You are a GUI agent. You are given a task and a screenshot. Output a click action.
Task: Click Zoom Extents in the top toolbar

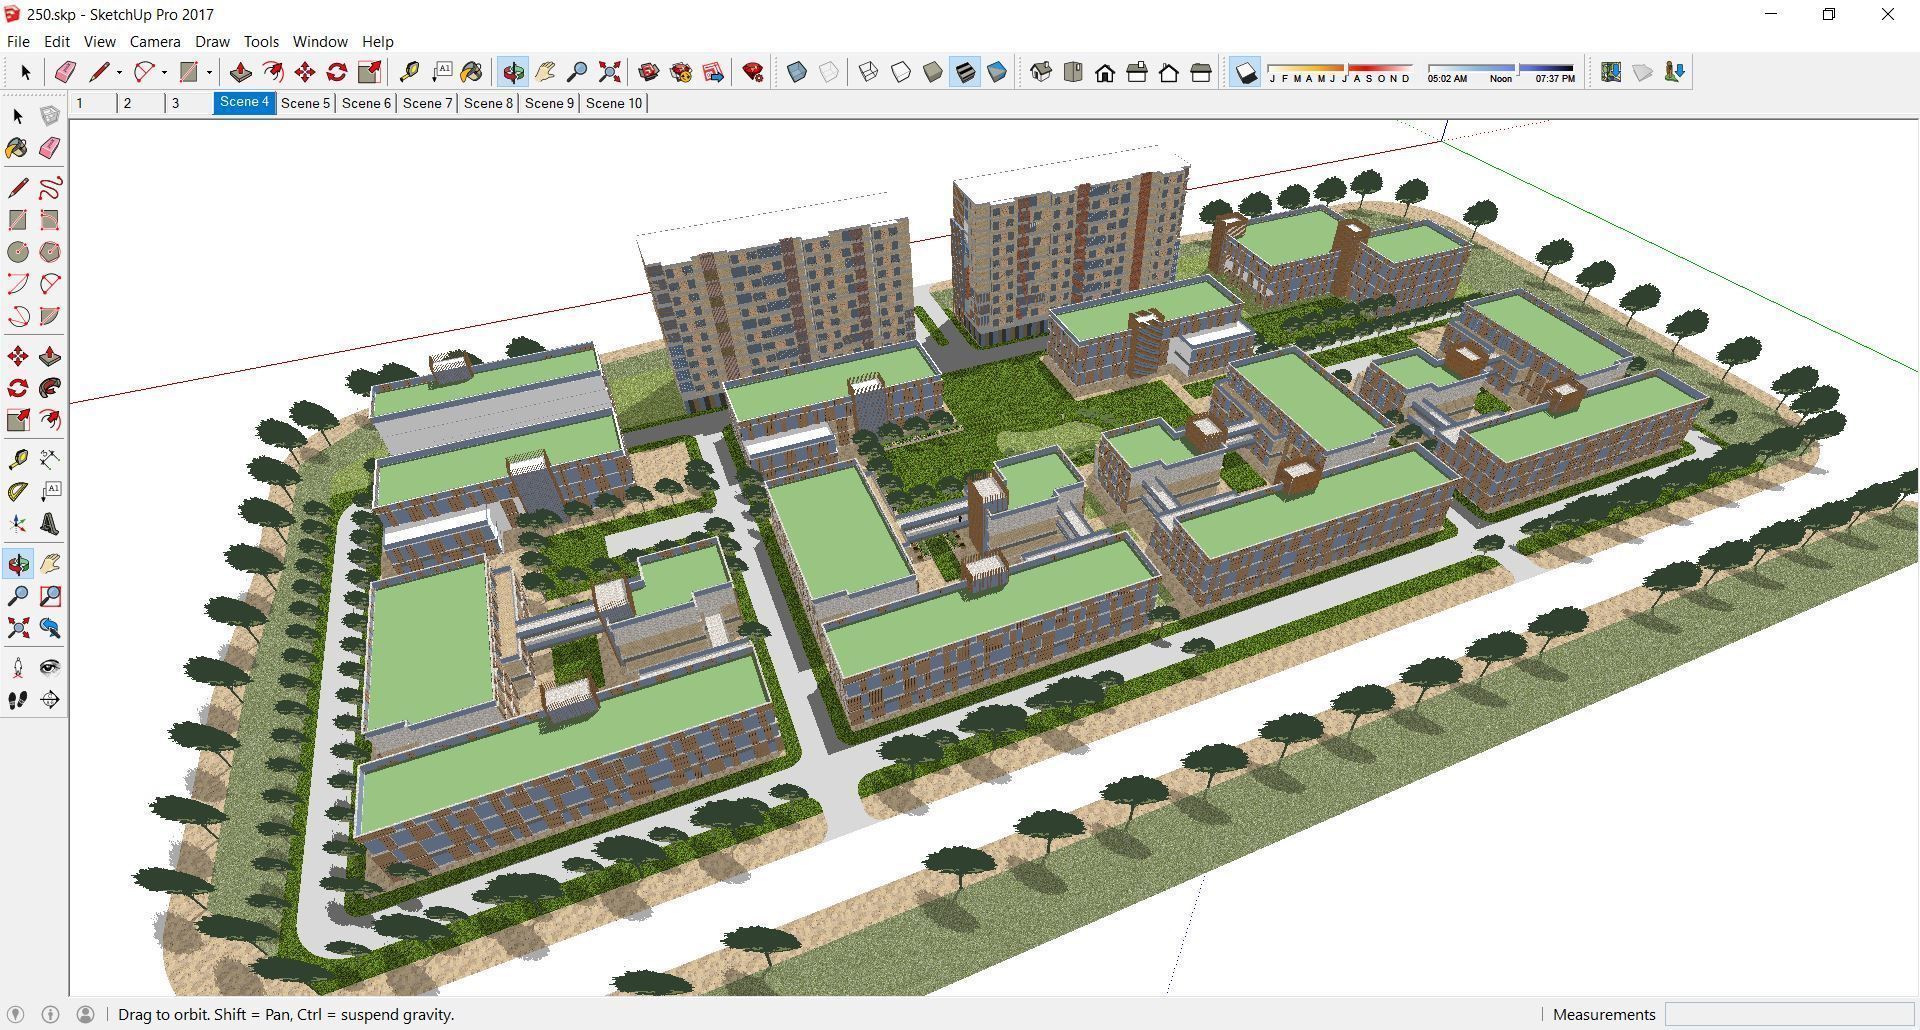(x=609, y=72)
